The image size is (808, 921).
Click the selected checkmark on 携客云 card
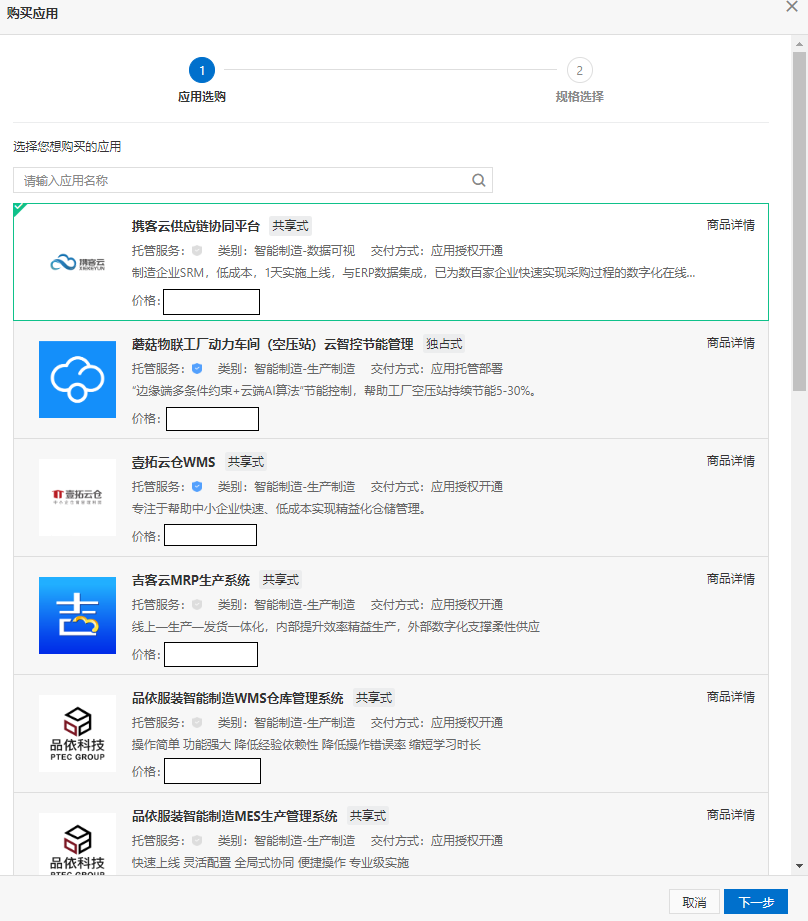(x=19, y=208)
